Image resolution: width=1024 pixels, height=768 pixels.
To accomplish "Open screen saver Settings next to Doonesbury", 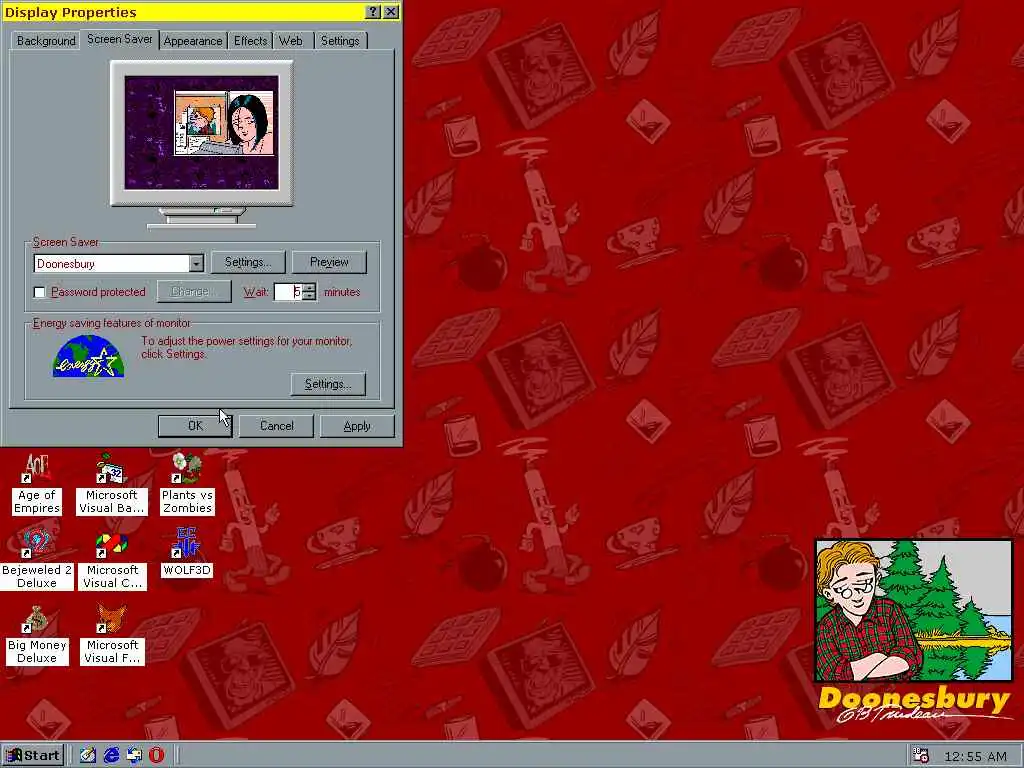I will (248, 262).
